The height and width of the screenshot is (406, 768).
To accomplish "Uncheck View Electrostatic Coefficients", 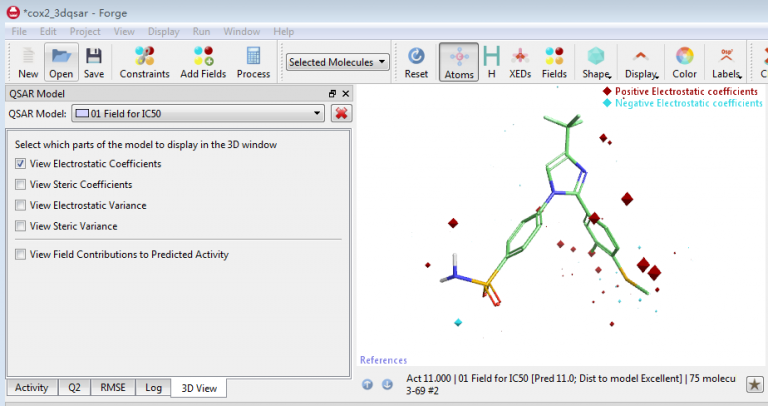I will [21, 164].
